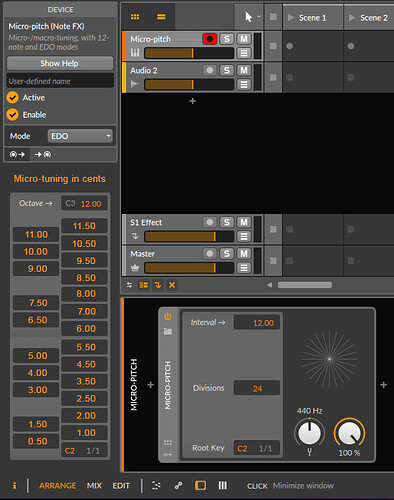Toggle track I/O section swap-arrows icon
This screenshot has width=394, height=500.
click(x=129, y=285)
